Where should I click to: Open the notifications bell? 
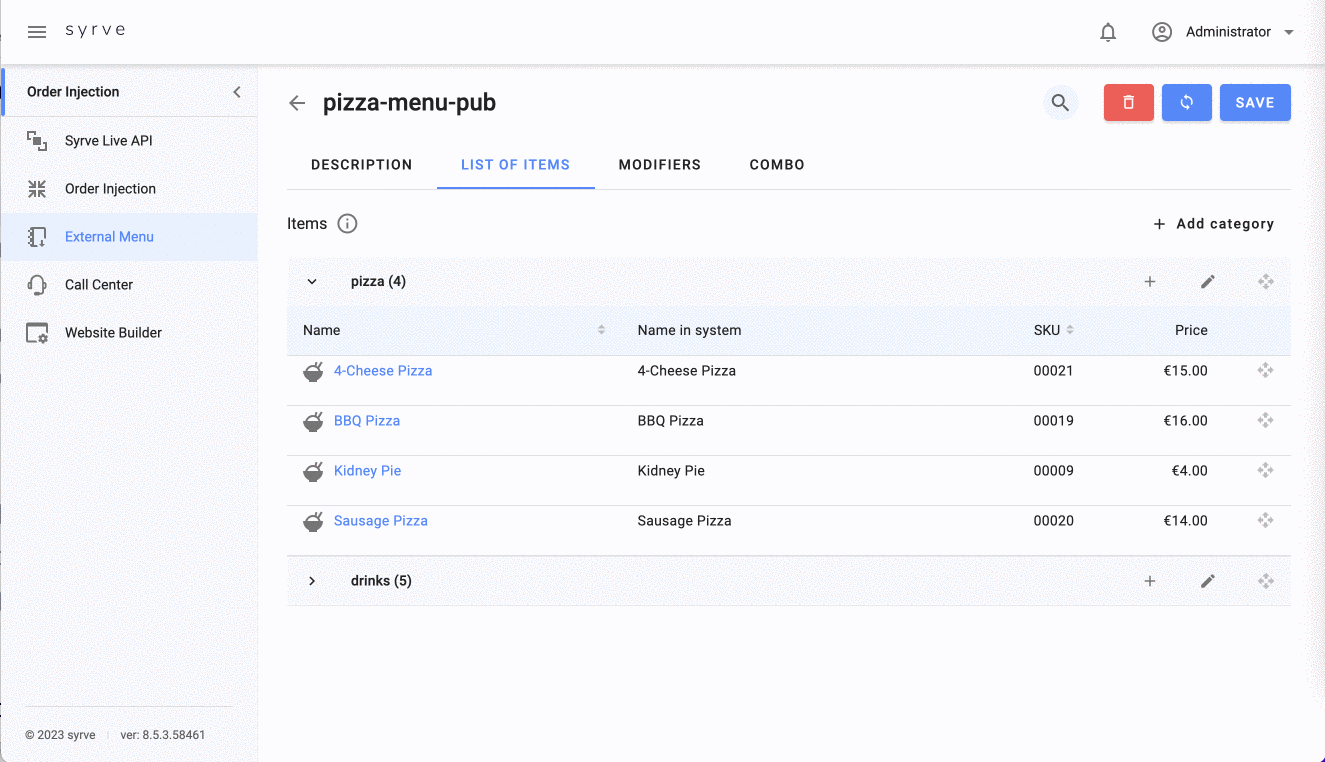1107,32
